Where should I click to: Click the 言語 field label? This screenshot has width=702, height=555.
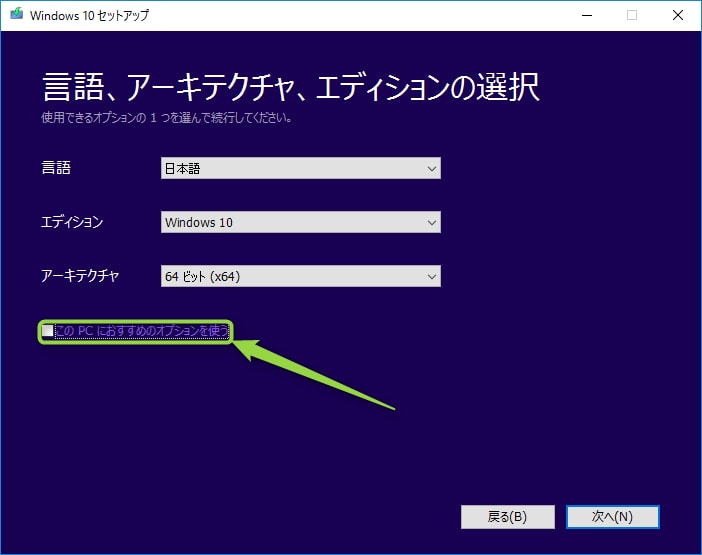click(57, 169)
